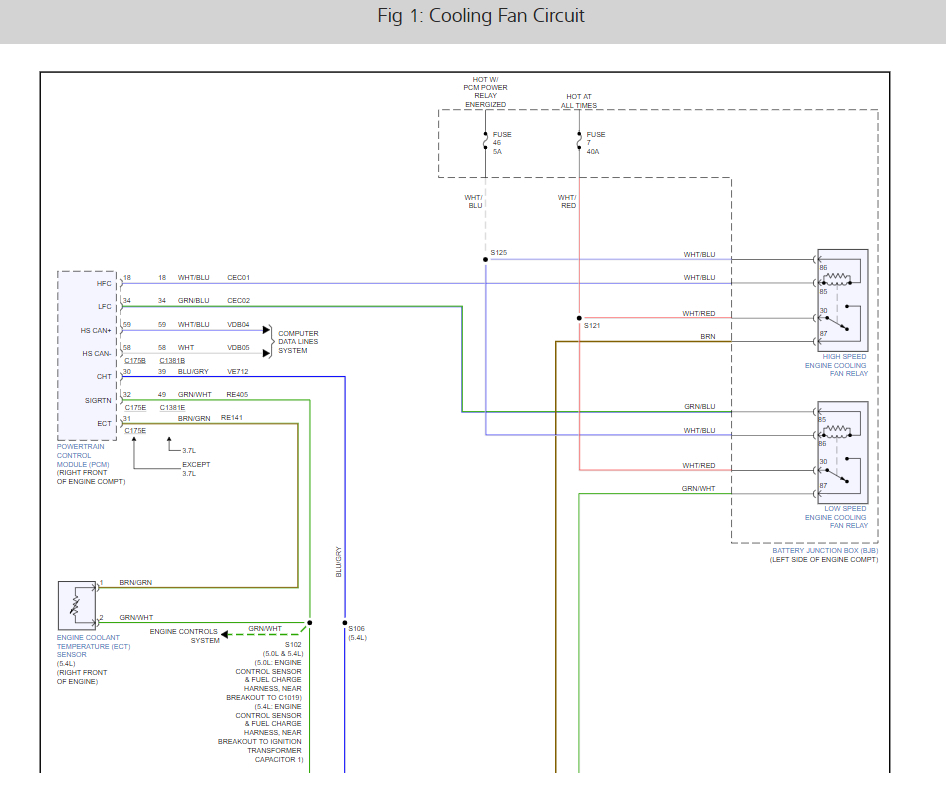This screenshot has width=946, height=803.
Task: Click the Fuse 7 40A symbol
Action: pyautogui.click(x=579, y=143)
